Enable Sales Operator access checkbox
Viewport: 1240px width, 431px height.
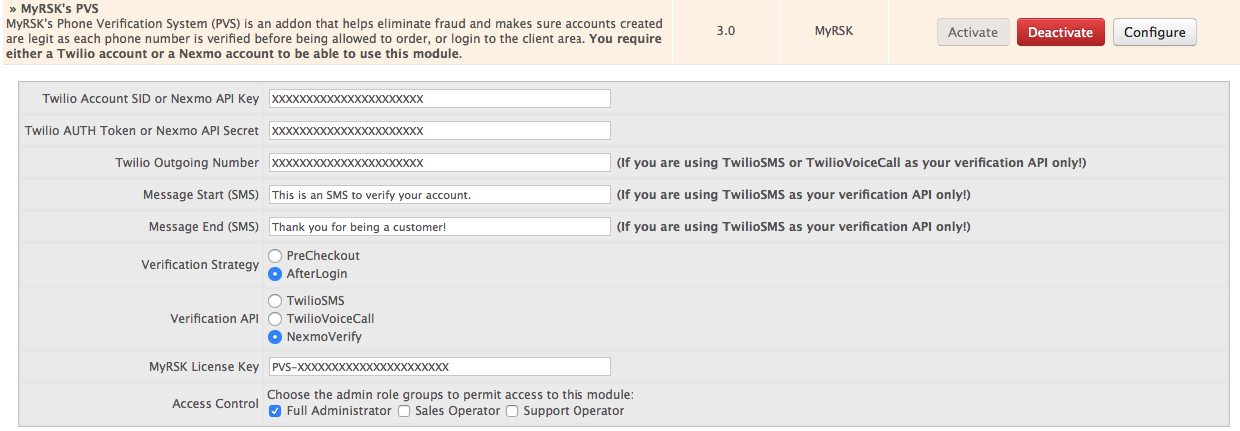coord(404,411)
